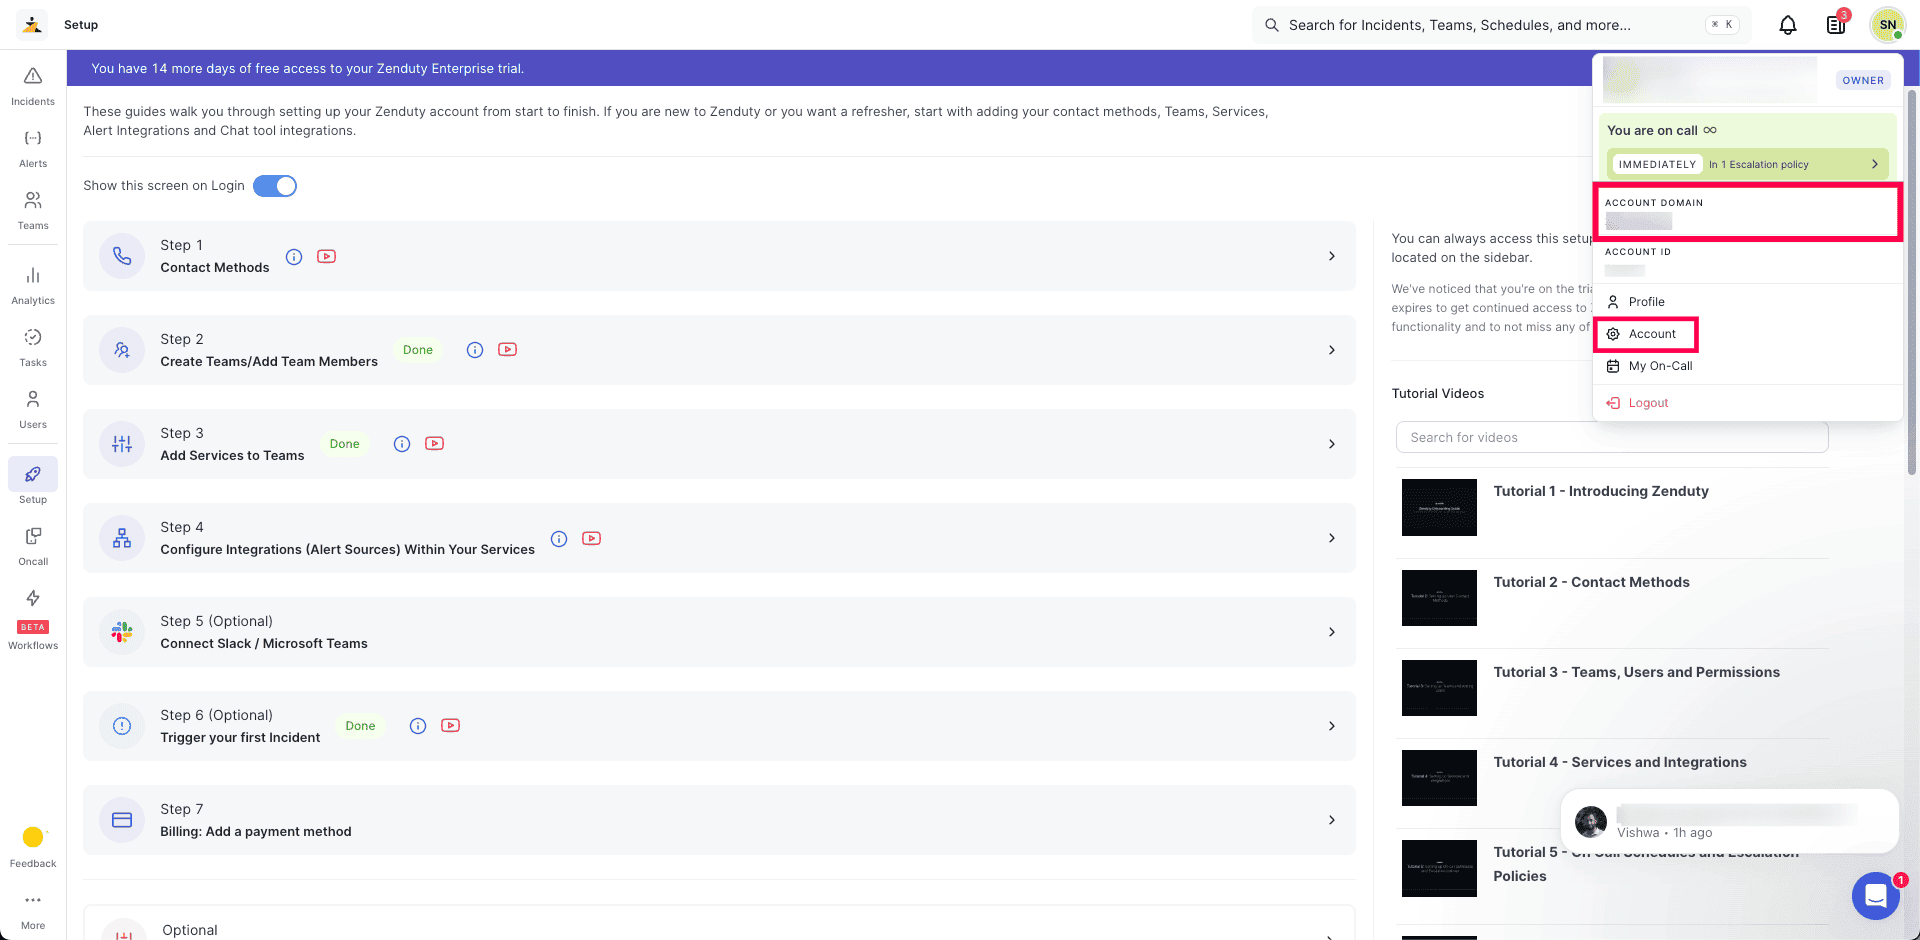The width and height of the screenshot is (1920, 940).
Task: Go to Alerts in the sidebar
Action: [33, 148]
